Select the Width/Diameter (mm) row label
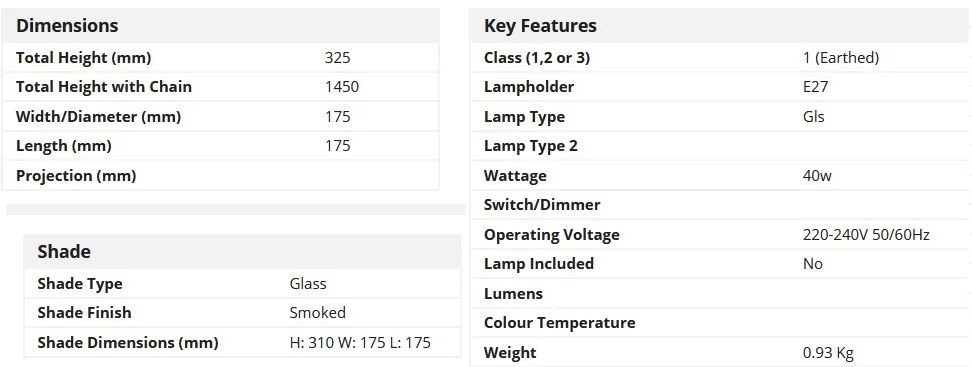Screen dimensions: 972x367 99,117
